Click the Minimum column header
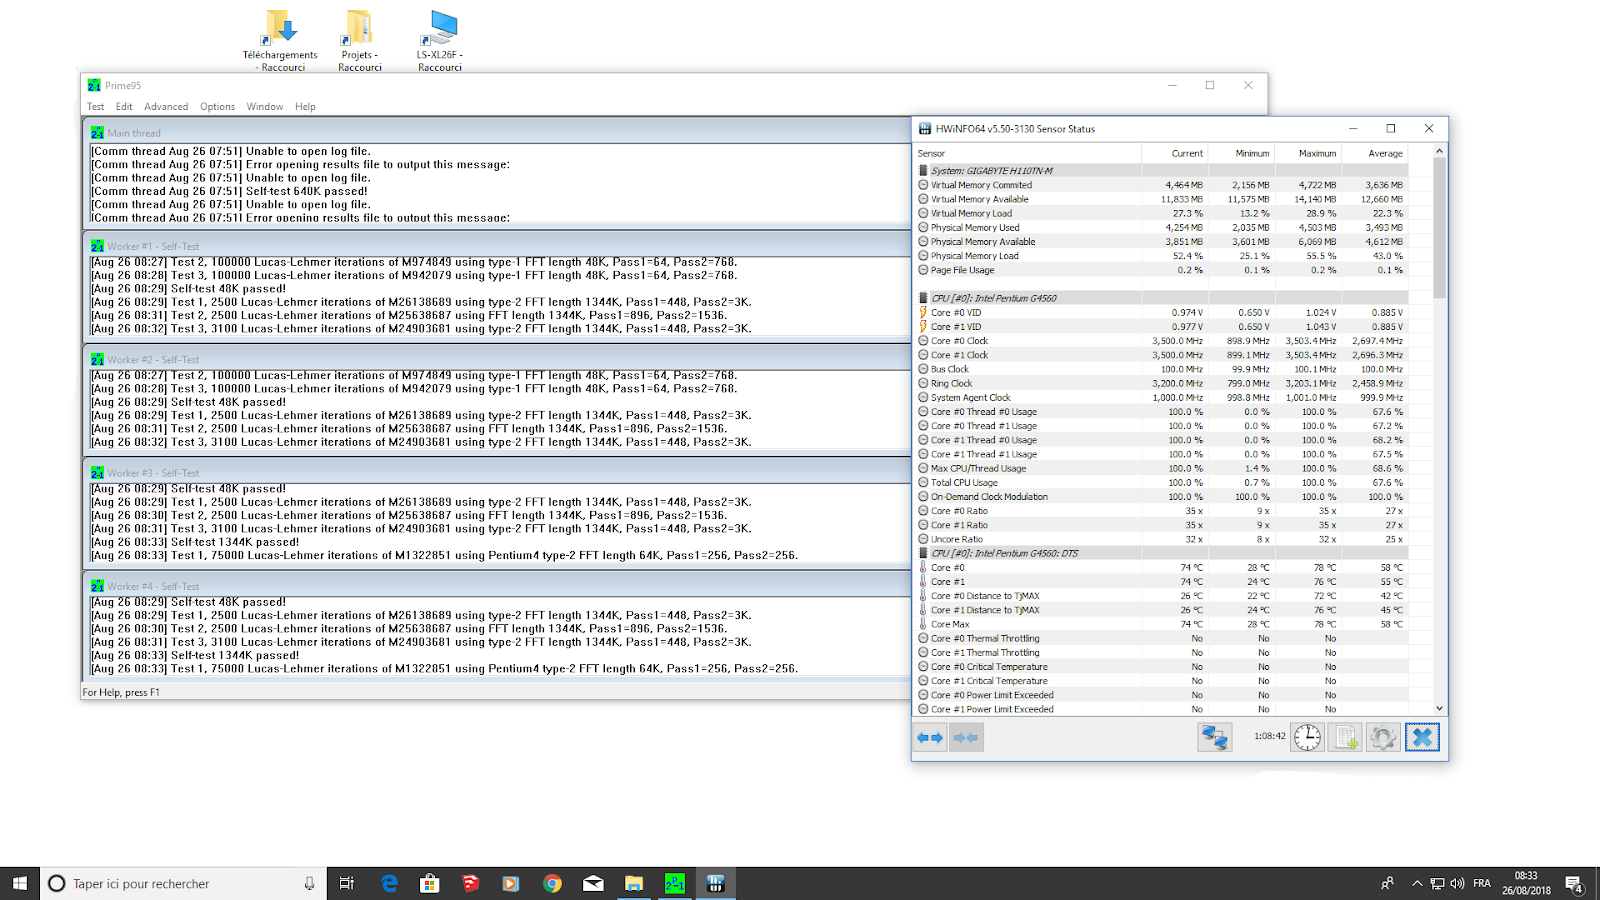The width and height of the screenshot is (1600, 900). pos(1241,153)
